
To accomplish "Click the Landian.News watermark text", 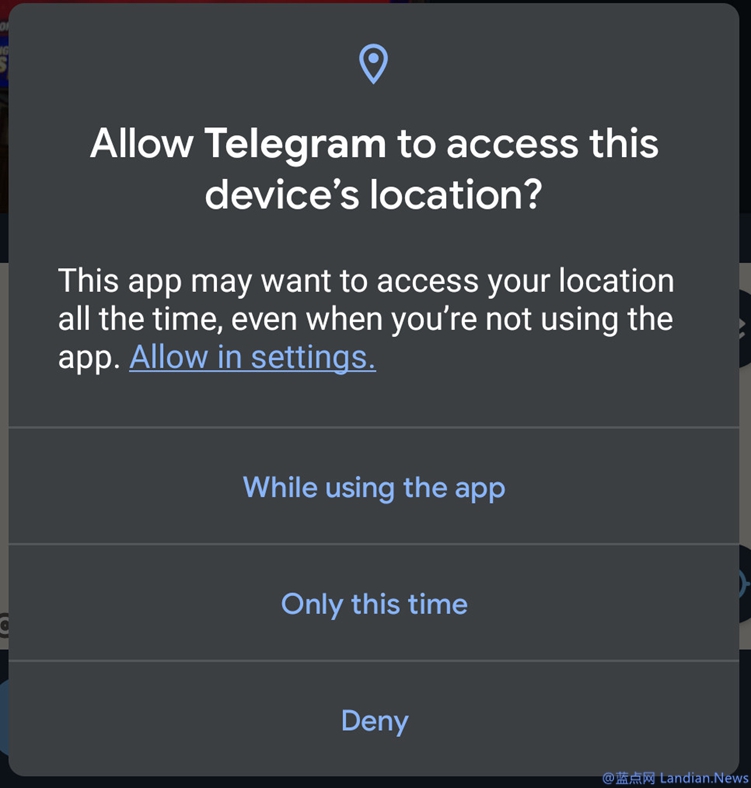I will click(703, 778).
